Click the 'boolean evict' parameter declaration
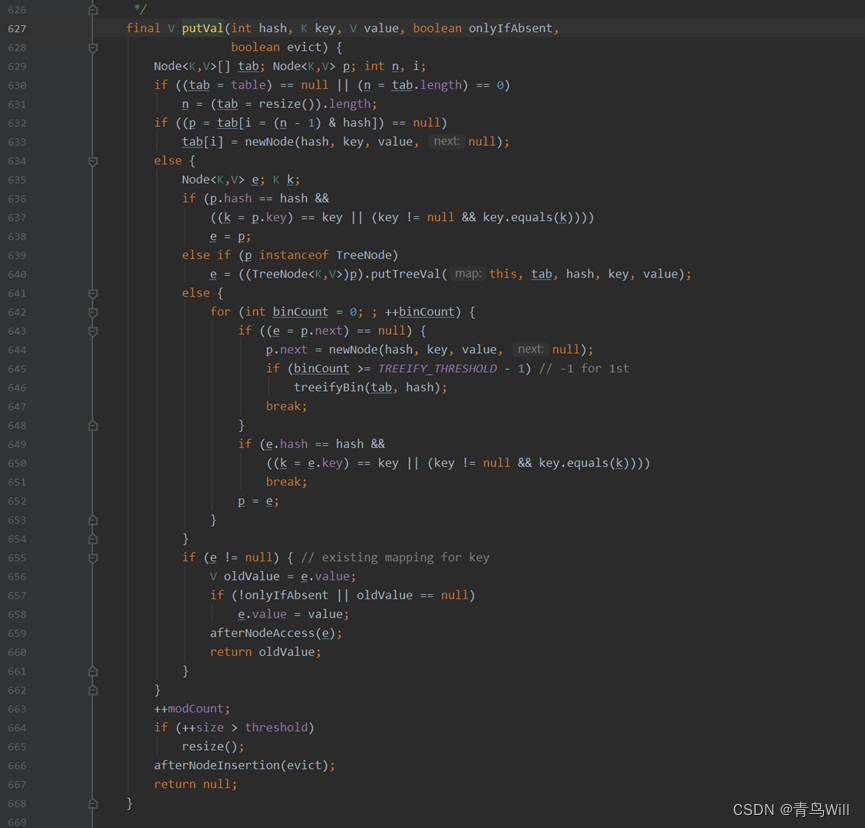The width and height of the screenshot is (865, 828). pyautogui.click(x=275, y=47)
